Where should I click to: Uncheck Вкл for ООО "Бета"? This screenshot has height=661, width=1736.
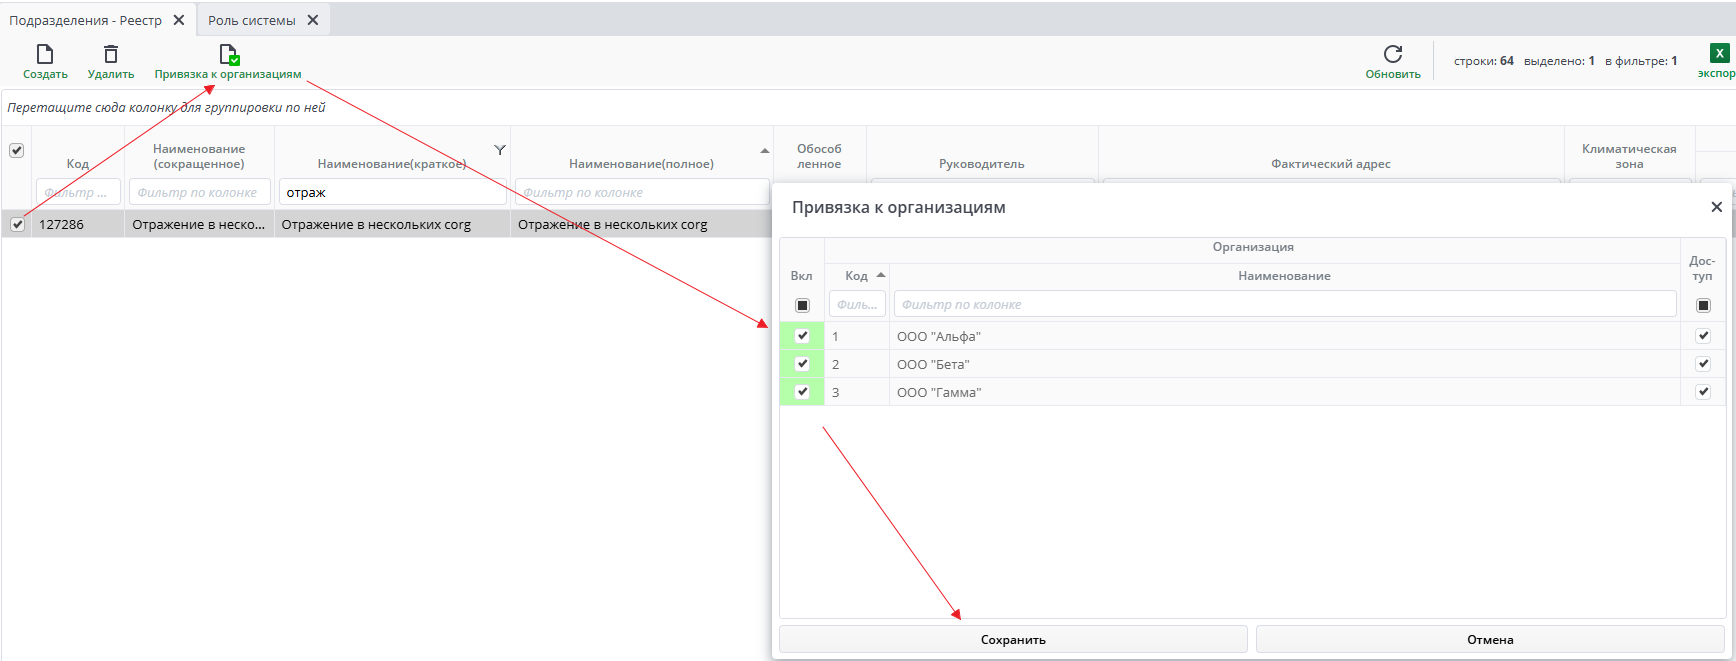(802, 364)
